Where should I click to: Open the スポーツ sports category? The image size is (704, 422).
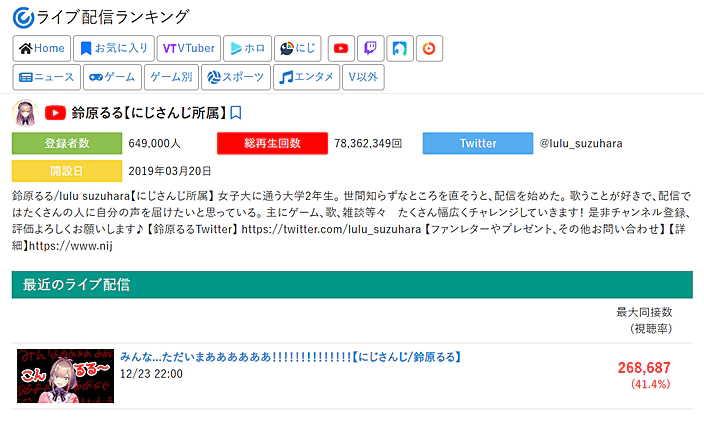pyautogui.click(x=236, y=77)
